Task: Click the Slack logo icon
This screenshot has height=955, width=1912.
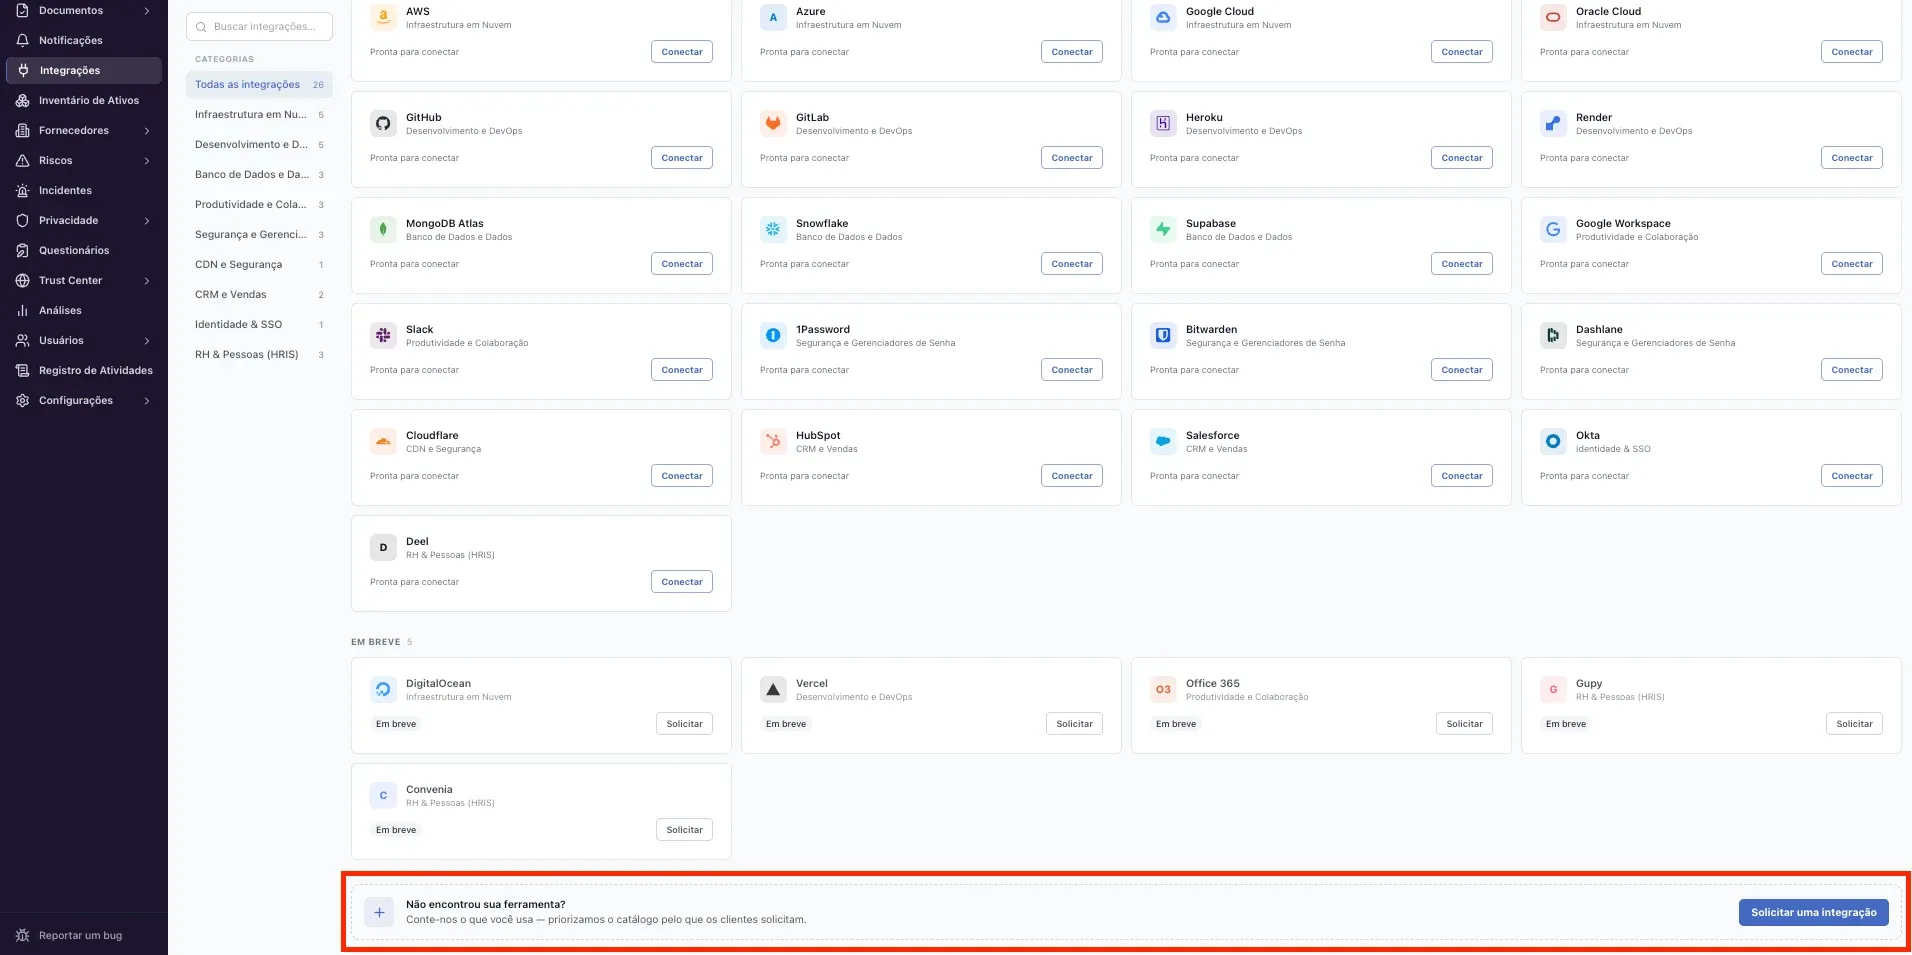Action: (x=383, y=336)
